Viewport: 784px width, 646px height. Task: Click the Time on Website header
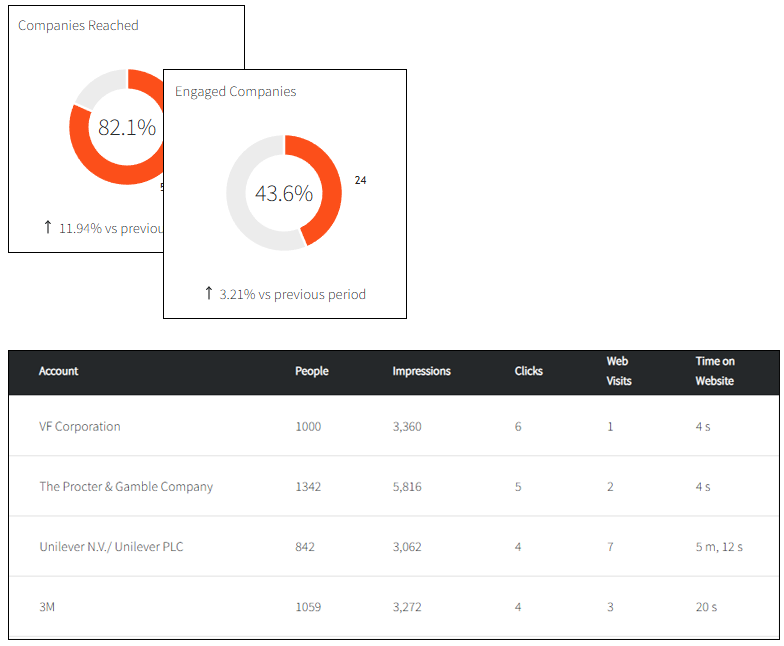coord(714,371)
